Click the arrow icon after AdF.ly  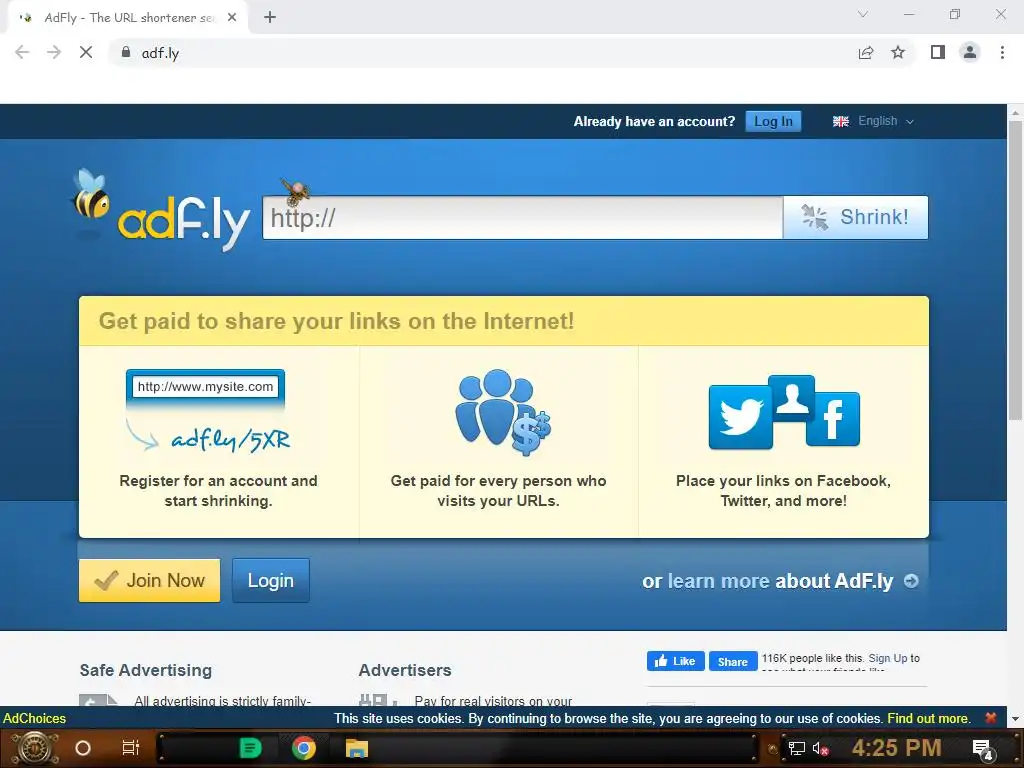[911, 581]
